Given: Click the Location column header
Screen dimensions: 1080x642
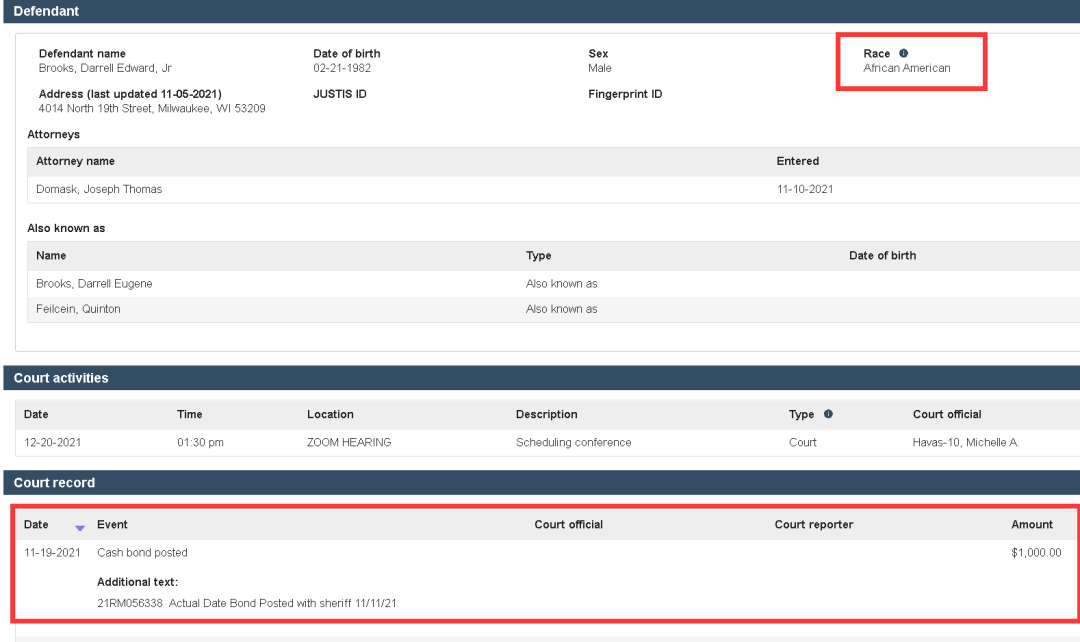Looking at the screenshot, I should point(330,414).
